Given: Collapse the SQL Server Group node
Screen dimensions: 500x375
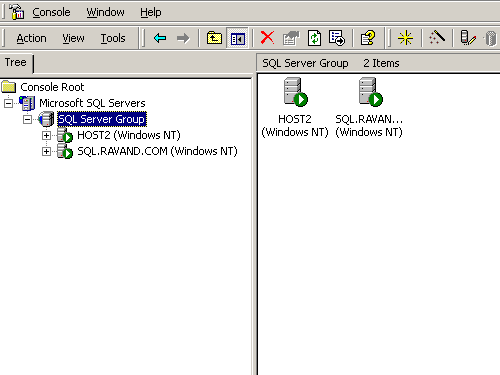Looking at the screenshot, I should (x=27, y=119).
